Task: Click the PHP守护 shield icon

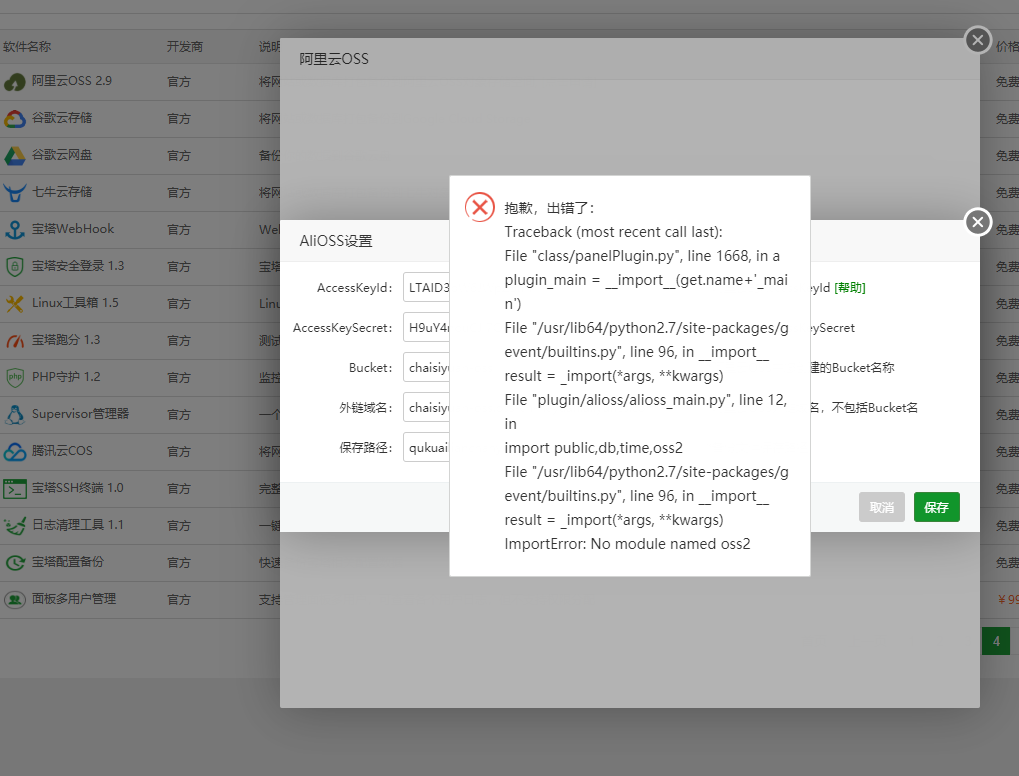Action: coord(14,378)
